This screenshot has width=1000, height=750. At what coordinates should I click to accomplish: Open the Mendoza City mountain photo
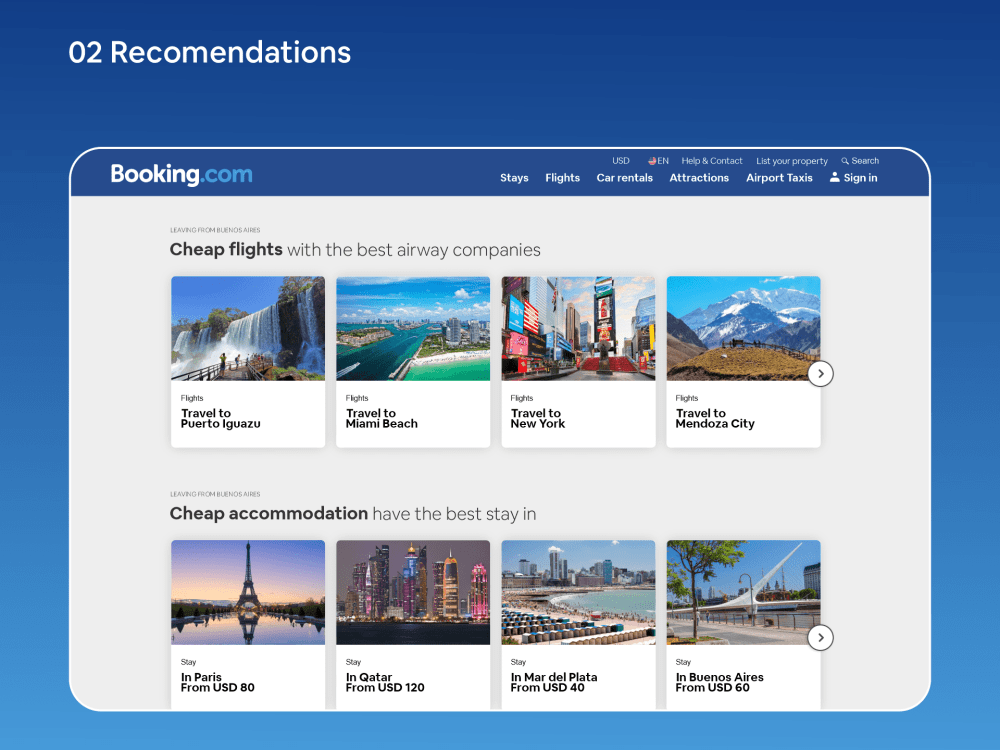pos(744,328)
